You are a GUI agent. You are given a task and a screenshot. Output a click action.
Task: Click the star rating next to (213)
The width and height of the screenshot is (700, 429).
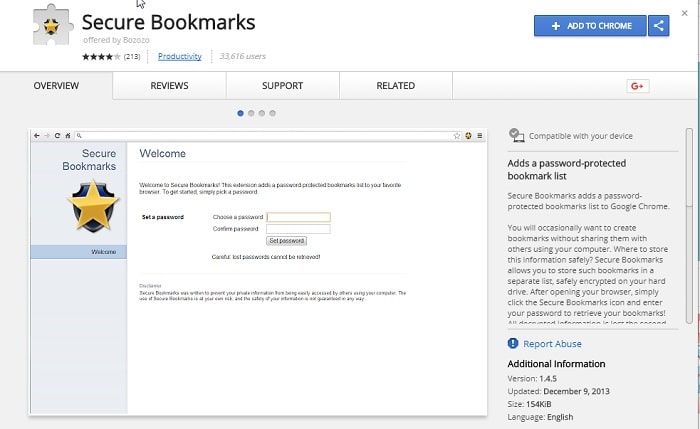101,56
